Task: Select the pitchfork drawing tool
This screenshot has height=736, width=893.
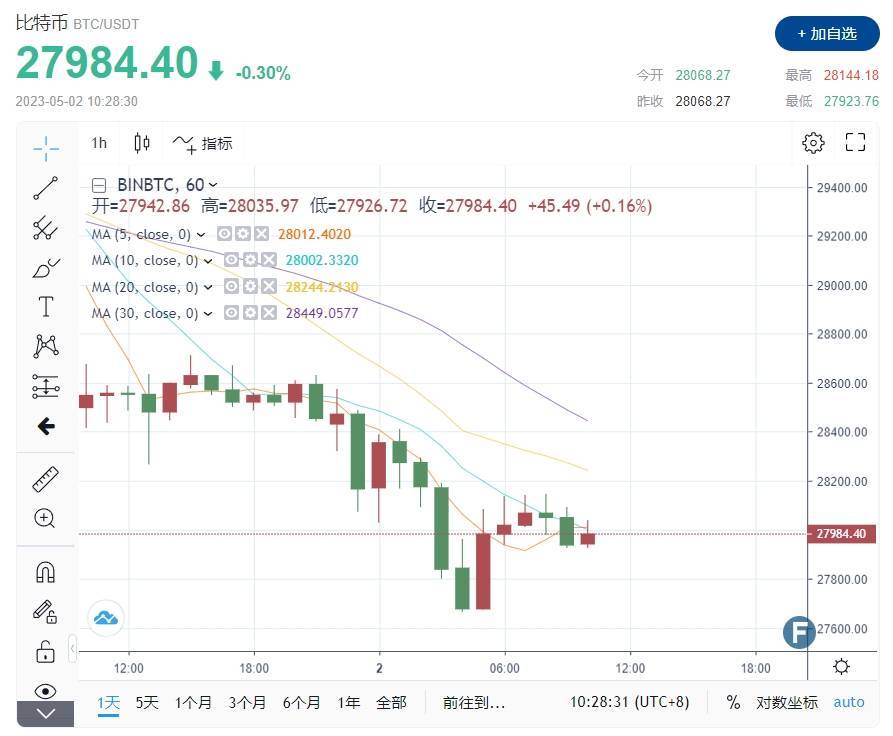Action: (x=46, y=228)
